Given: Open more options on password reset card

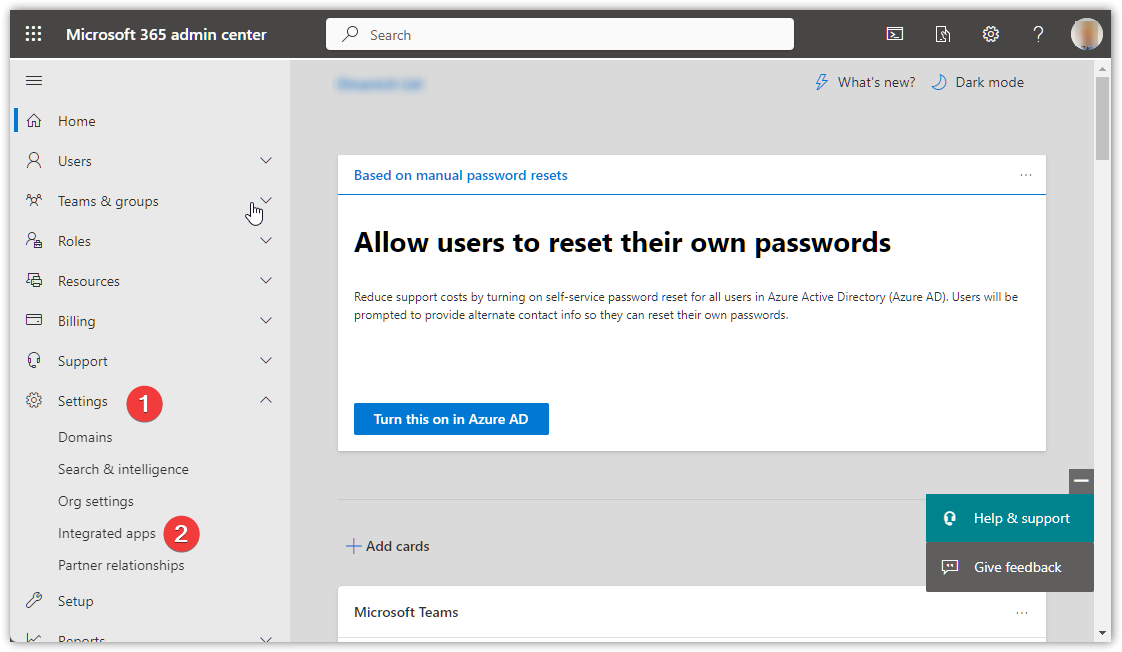Looking at the screenshot, I should (1025, 175).
